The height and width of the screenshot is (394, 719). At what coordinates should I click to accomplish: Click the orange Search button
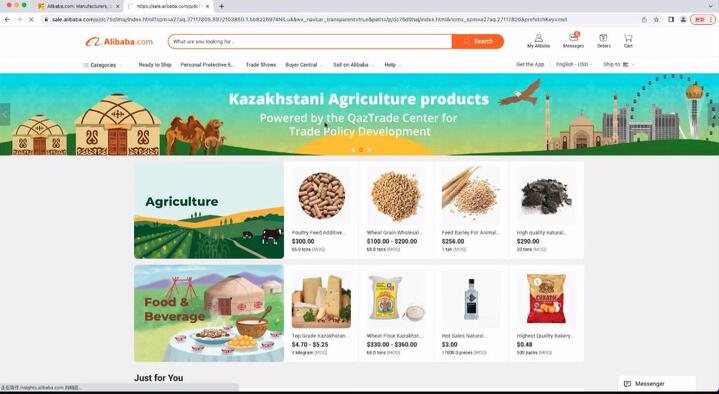478,41
